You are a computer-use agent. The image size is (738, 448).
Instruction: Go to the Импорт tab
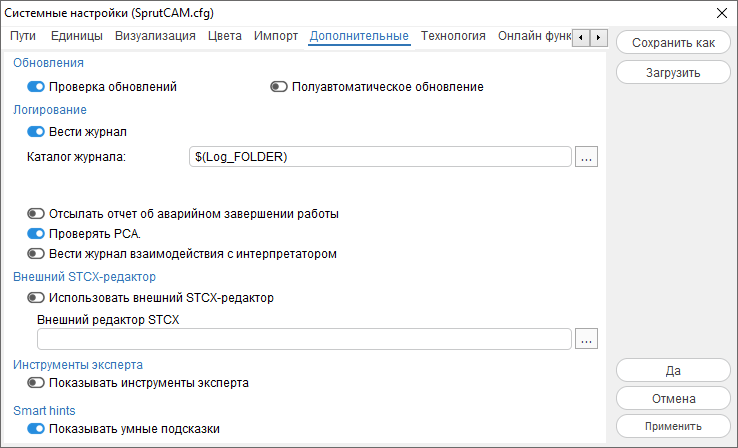(276, 36)
